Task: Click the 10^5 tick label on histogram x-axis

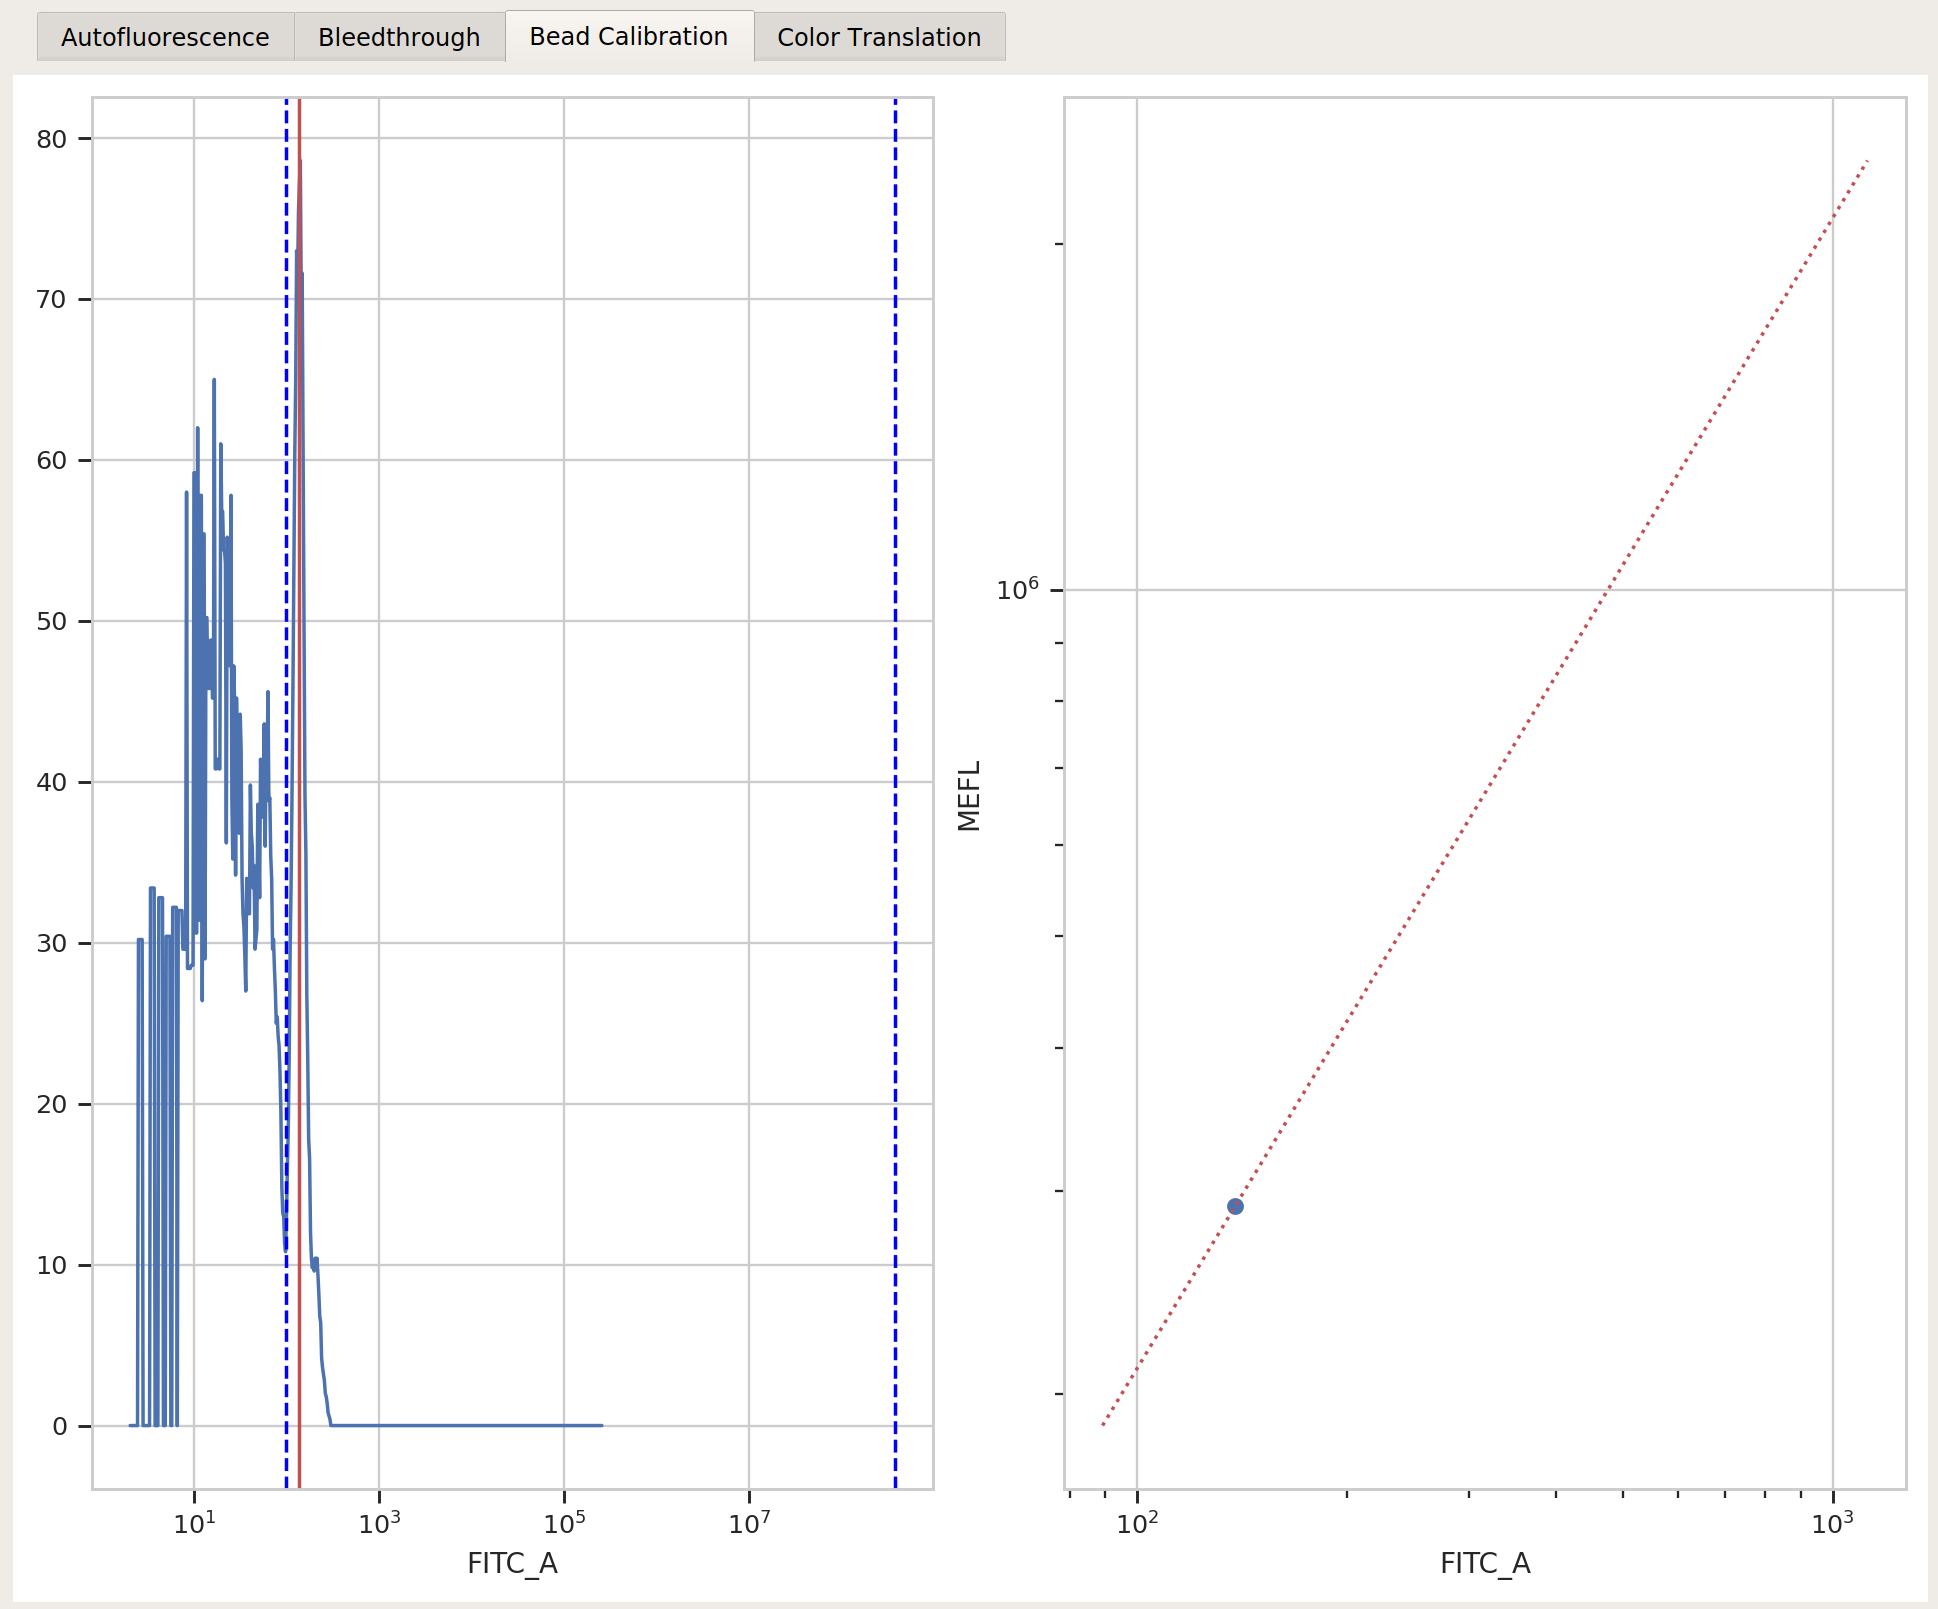Action: [x=564, y=1522]
